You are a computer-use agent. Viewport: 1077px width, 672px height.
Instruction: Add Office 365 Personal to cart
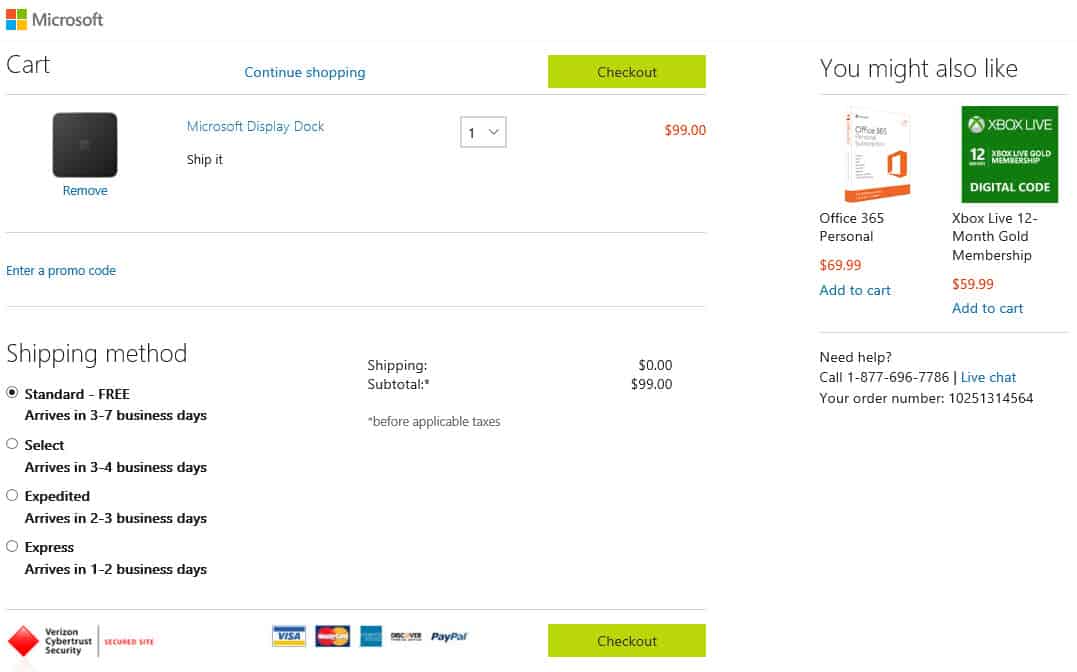[854, 290]
